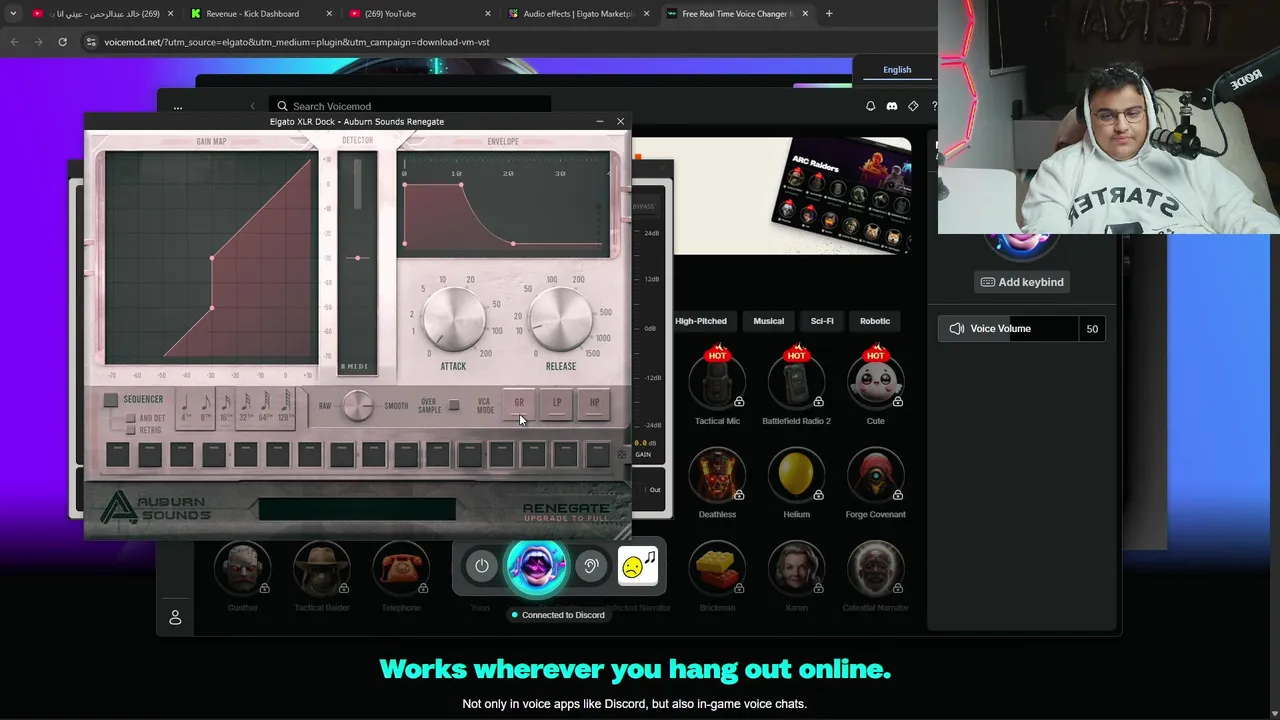Choose the Battlefield Radio 2 voice
The height and width of the screenshot is (720, 1280).
pos(796,381)
